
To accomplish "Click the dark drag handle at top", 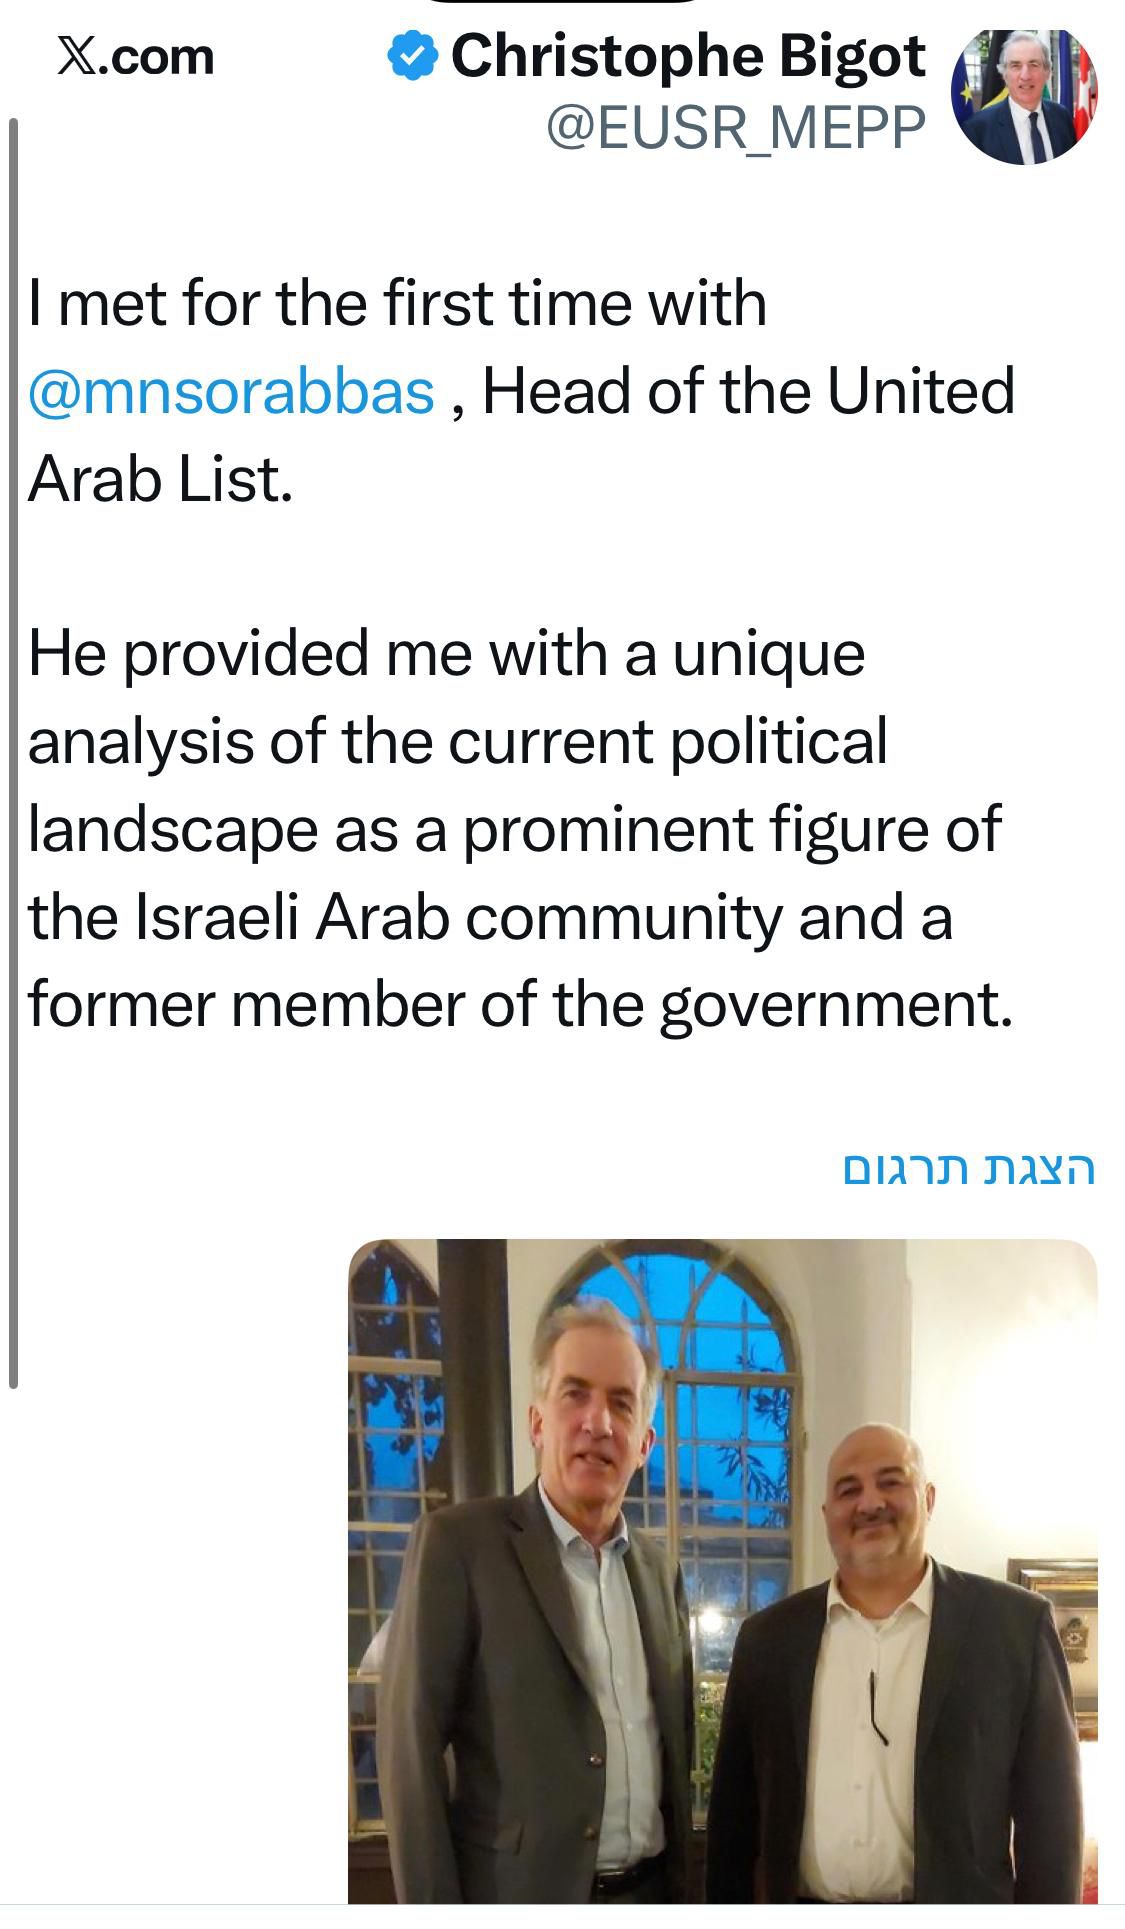I will (x=565, y=3).
